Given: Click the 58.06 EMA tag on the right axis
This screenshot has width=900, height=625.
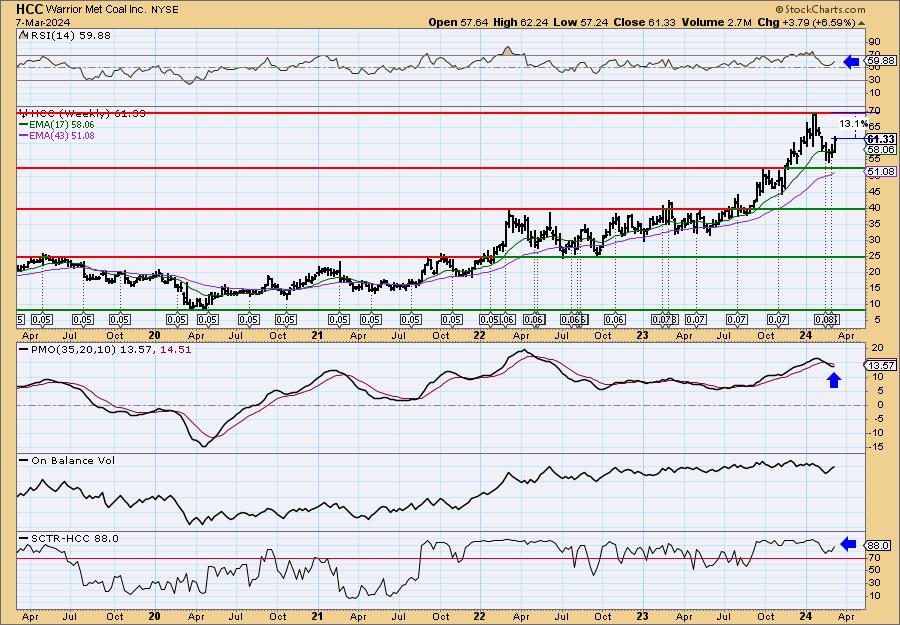Looking at the screenshot, I should click(x=881, y=149).
